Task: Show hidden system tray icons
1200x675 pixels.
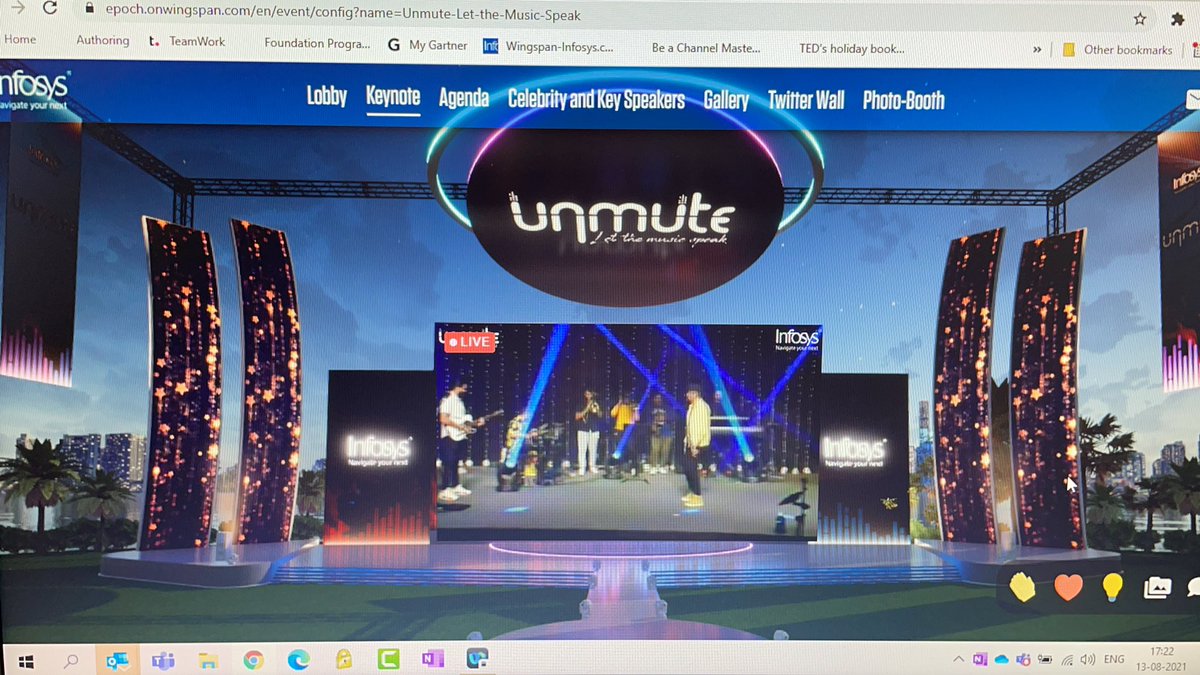Action: point(960,659)
